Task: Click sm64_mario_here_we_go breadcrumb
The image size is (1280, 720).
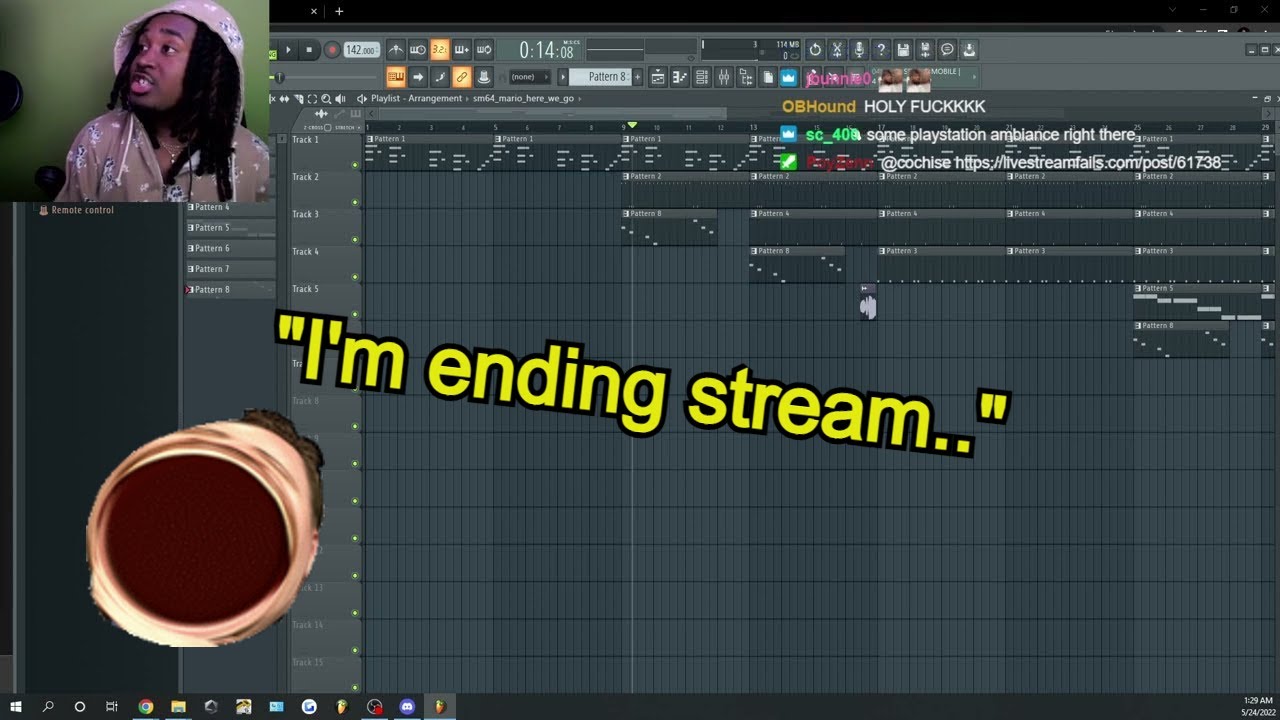Action: 524,99
